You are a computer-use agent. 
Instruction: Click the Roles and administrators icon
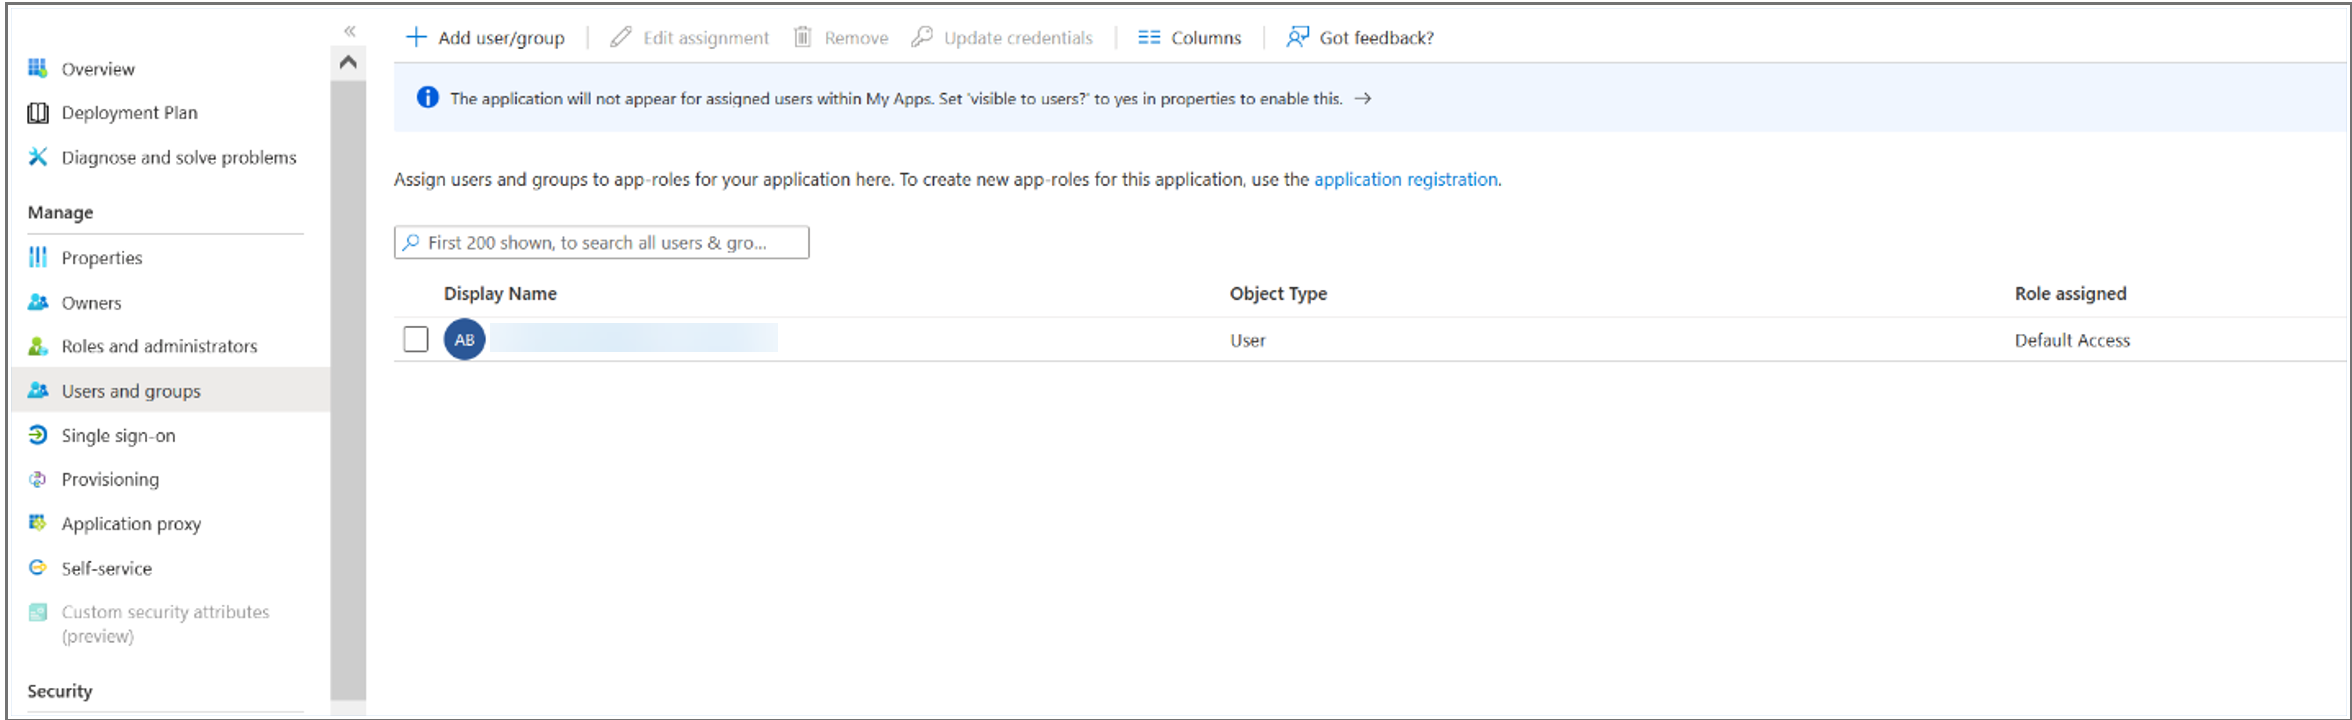point(38,346)
